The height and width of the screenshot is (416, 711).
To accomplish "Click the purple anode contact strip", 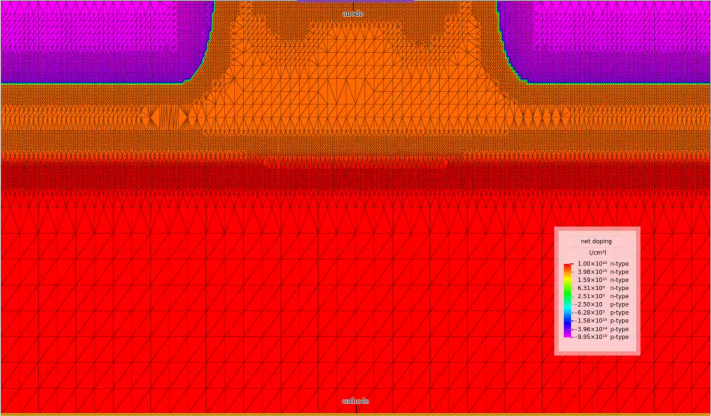I will click(355, 2).
